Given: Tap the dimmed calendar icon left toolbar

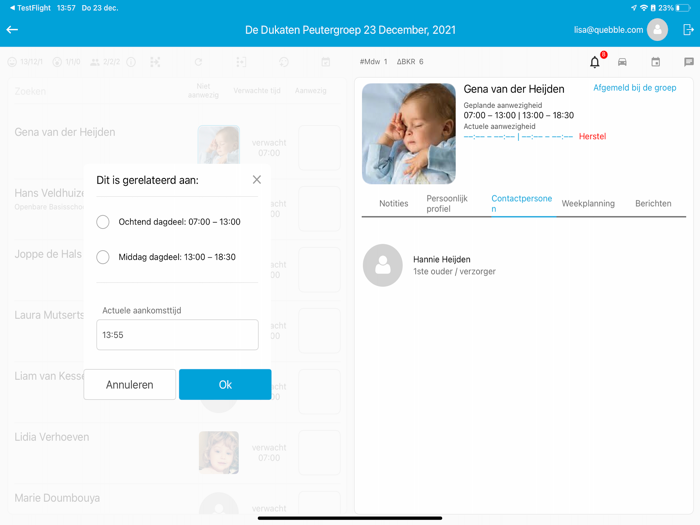Looking at the screenshot, I should [326, 62].
